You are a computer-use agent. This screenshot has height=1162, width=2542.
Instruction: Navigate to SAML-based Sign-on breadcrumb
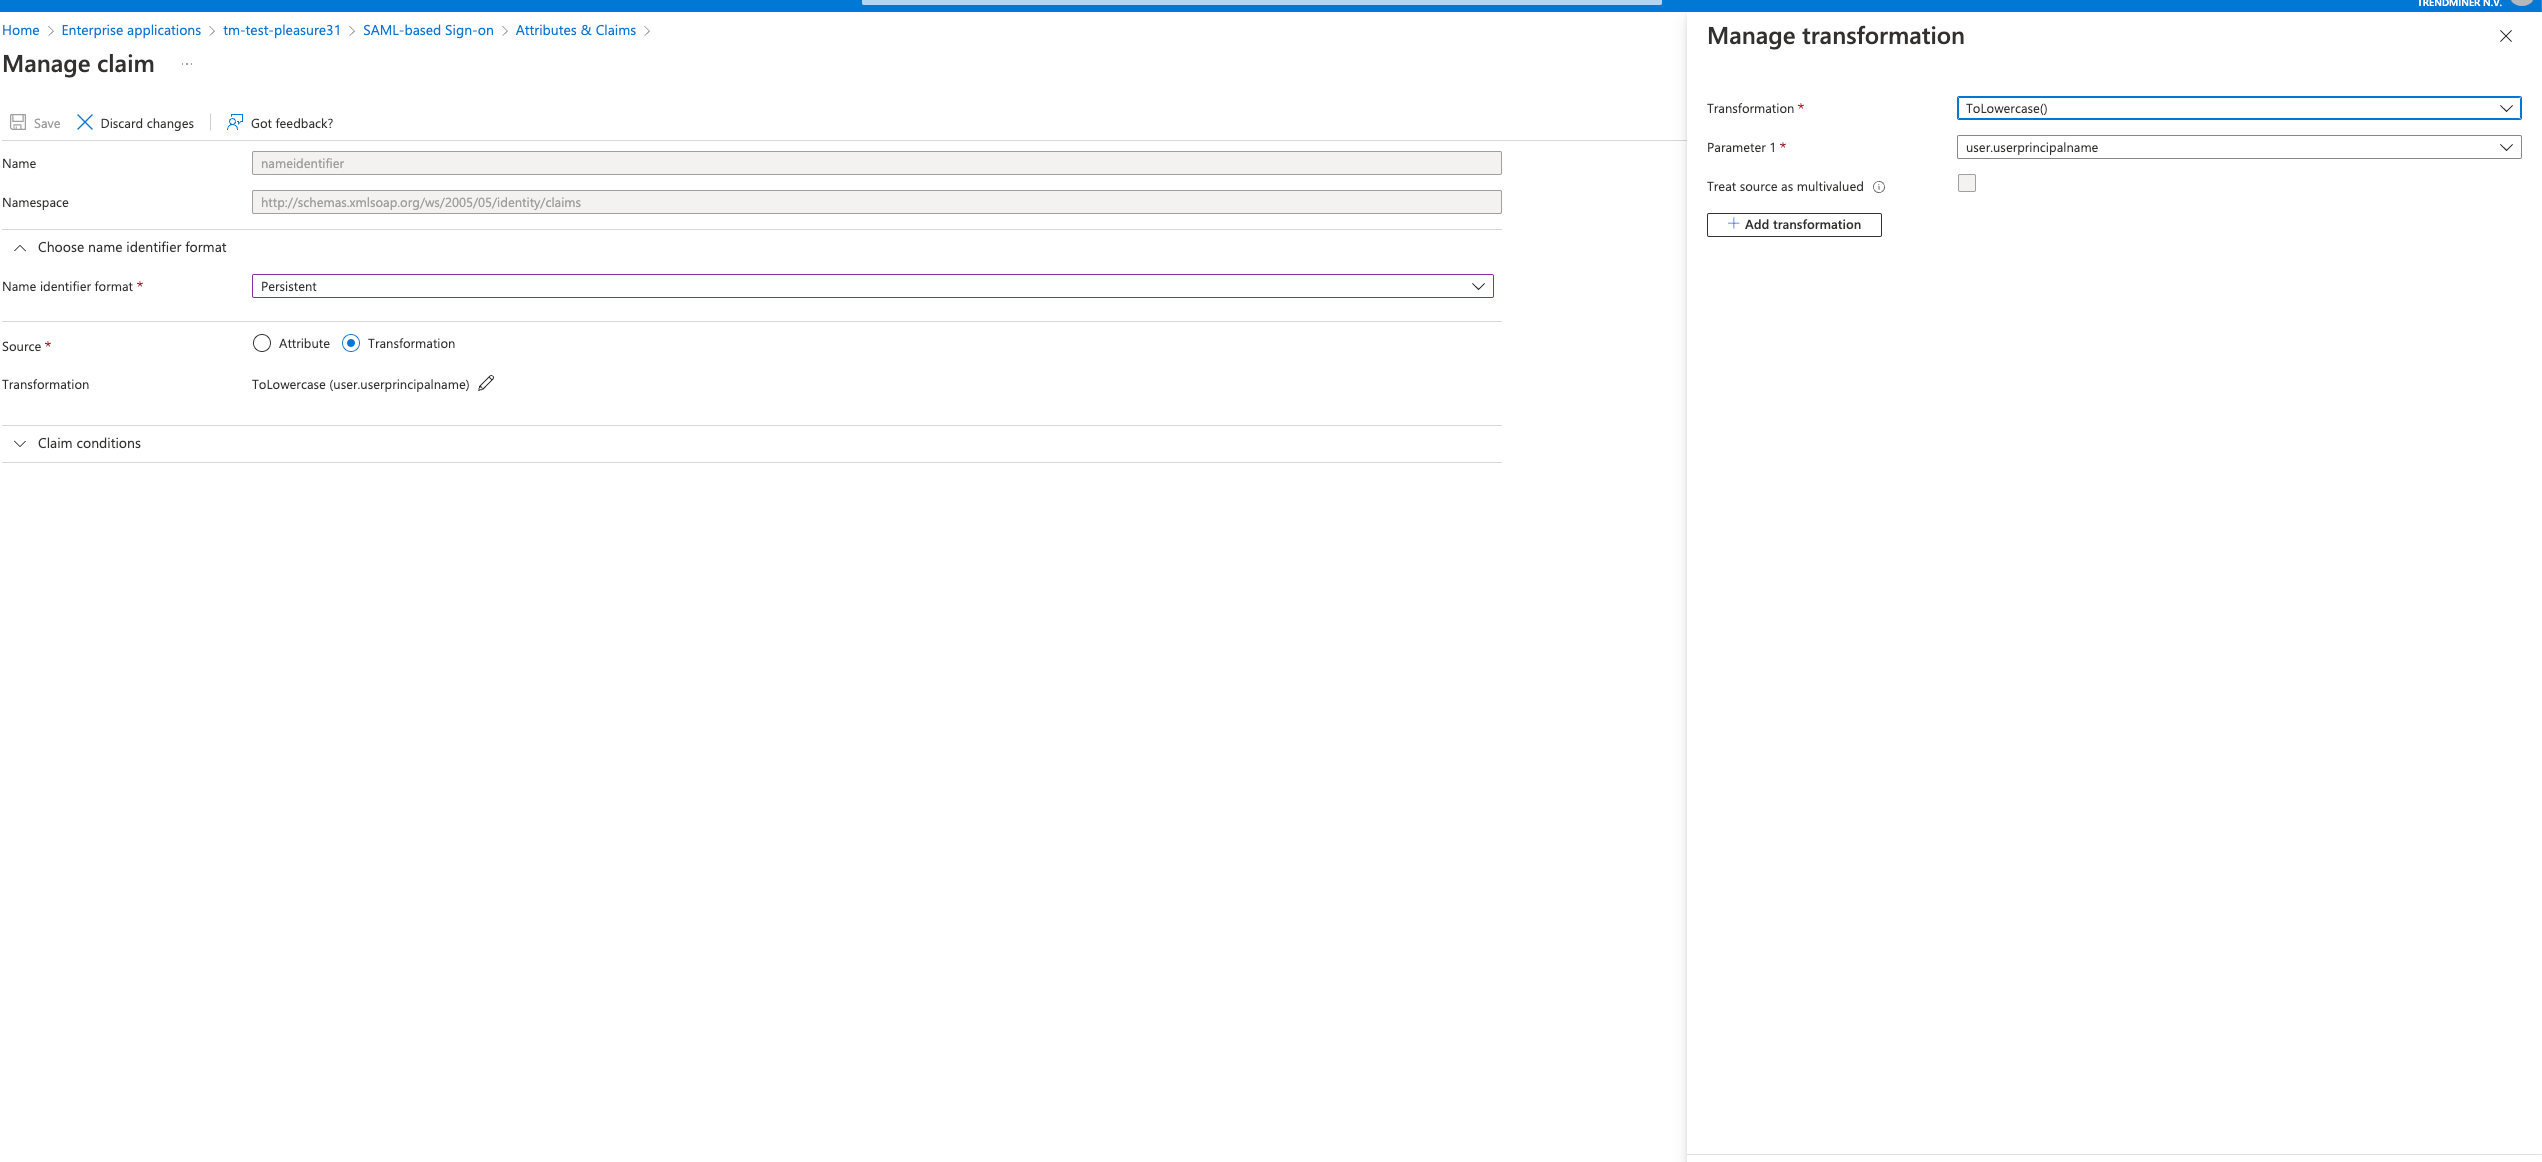(428, 30)
